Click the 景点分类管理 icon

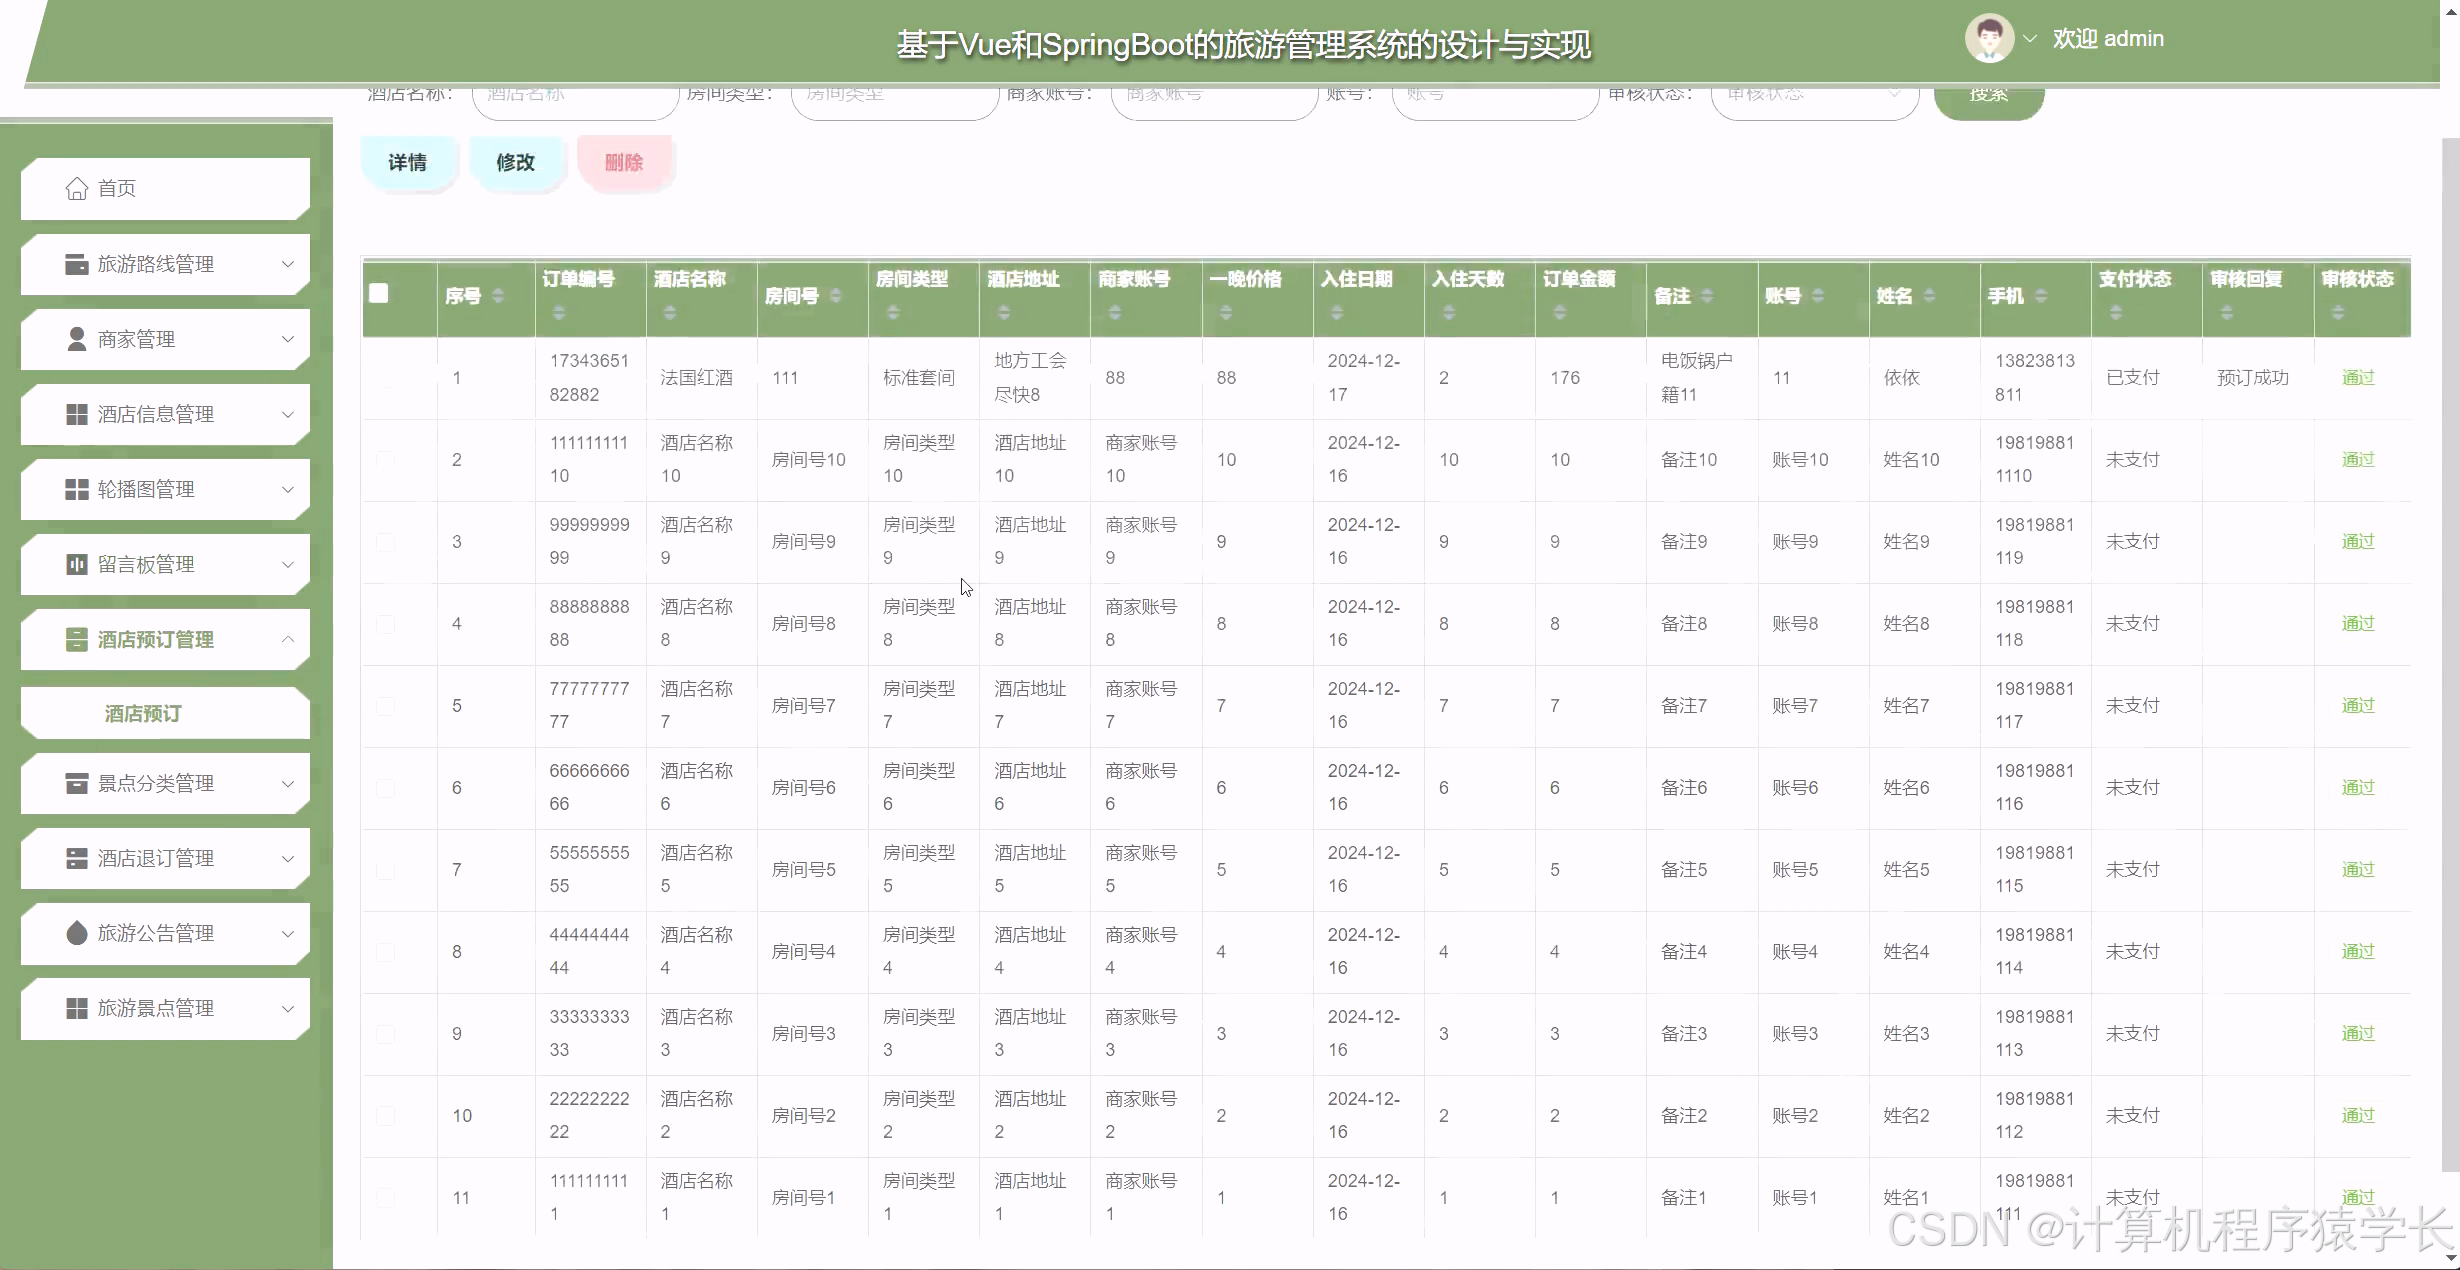point(76,783)
